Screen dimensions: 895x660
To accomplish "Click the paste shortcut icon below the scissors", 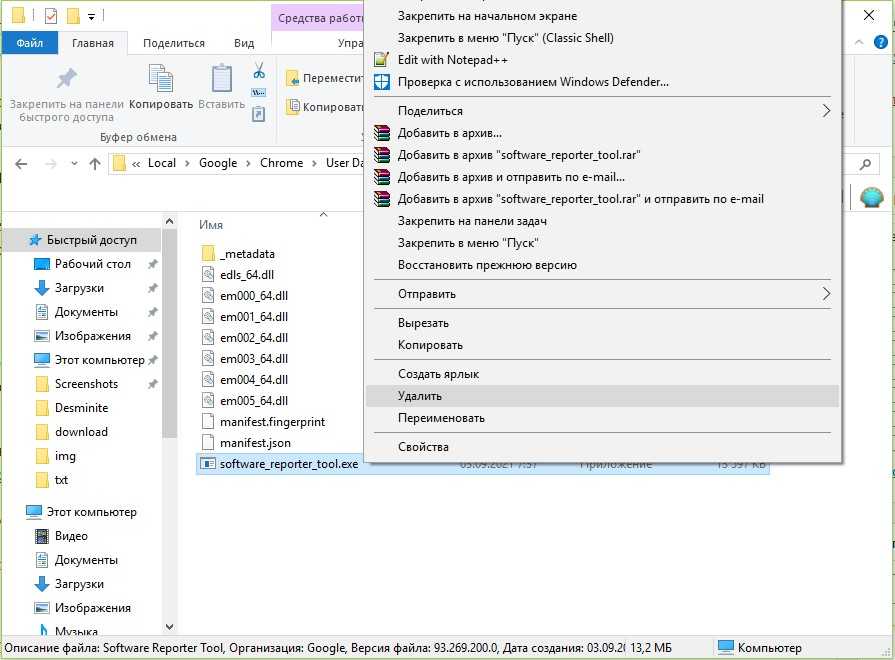I will tap(258, 114).
